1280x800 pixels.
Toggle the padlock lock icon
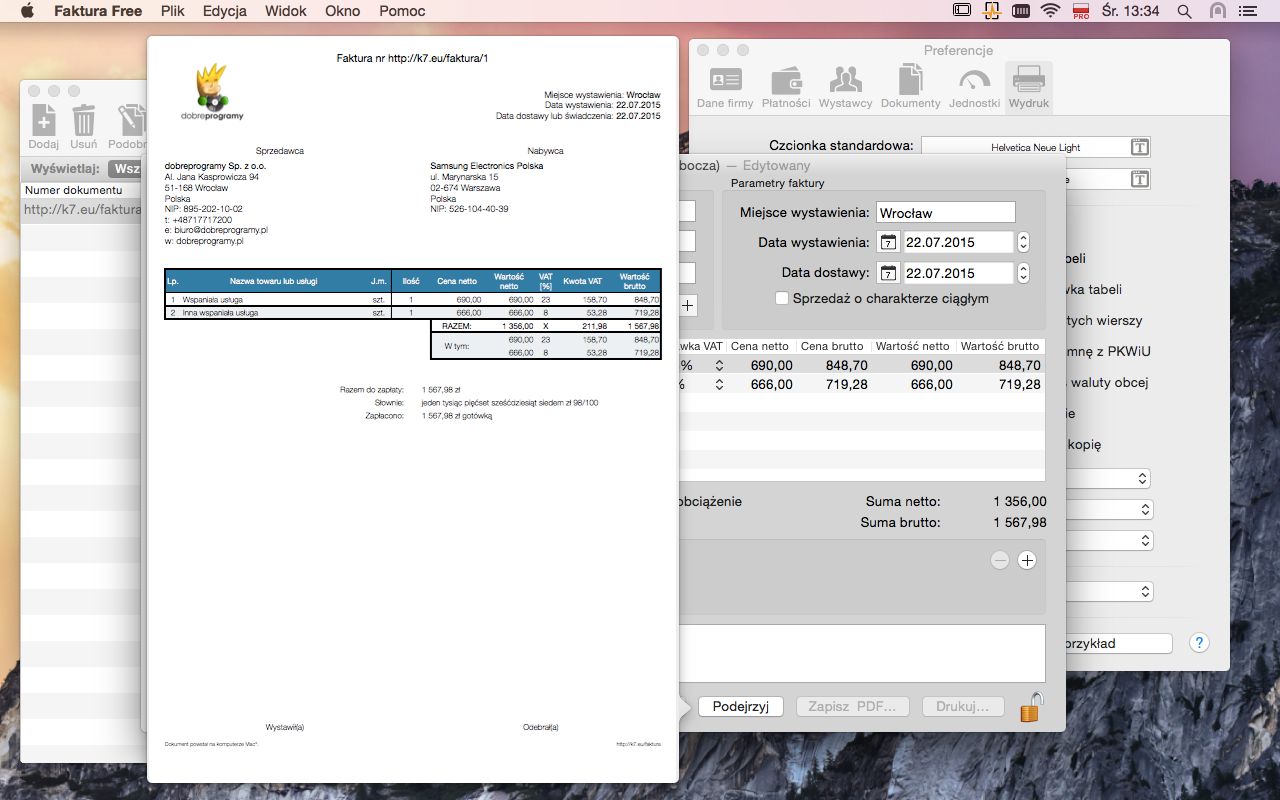click(x=1031, y=706)
